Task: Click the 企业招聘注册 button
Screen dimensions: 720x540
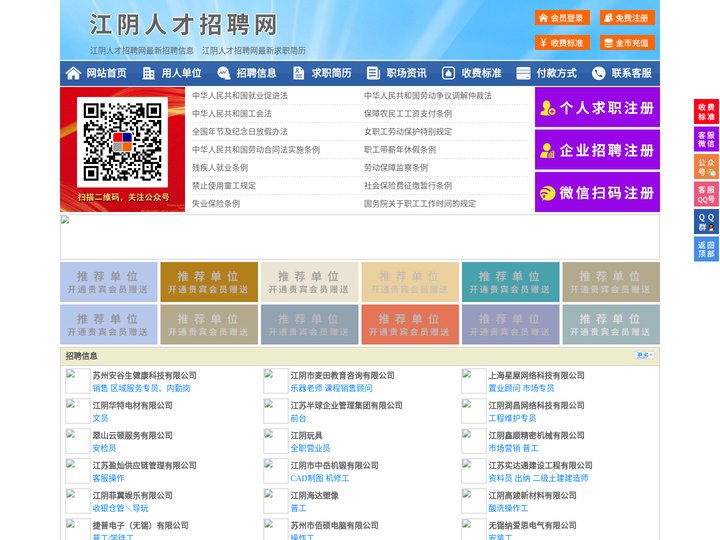Action: (x=597, y=150)
